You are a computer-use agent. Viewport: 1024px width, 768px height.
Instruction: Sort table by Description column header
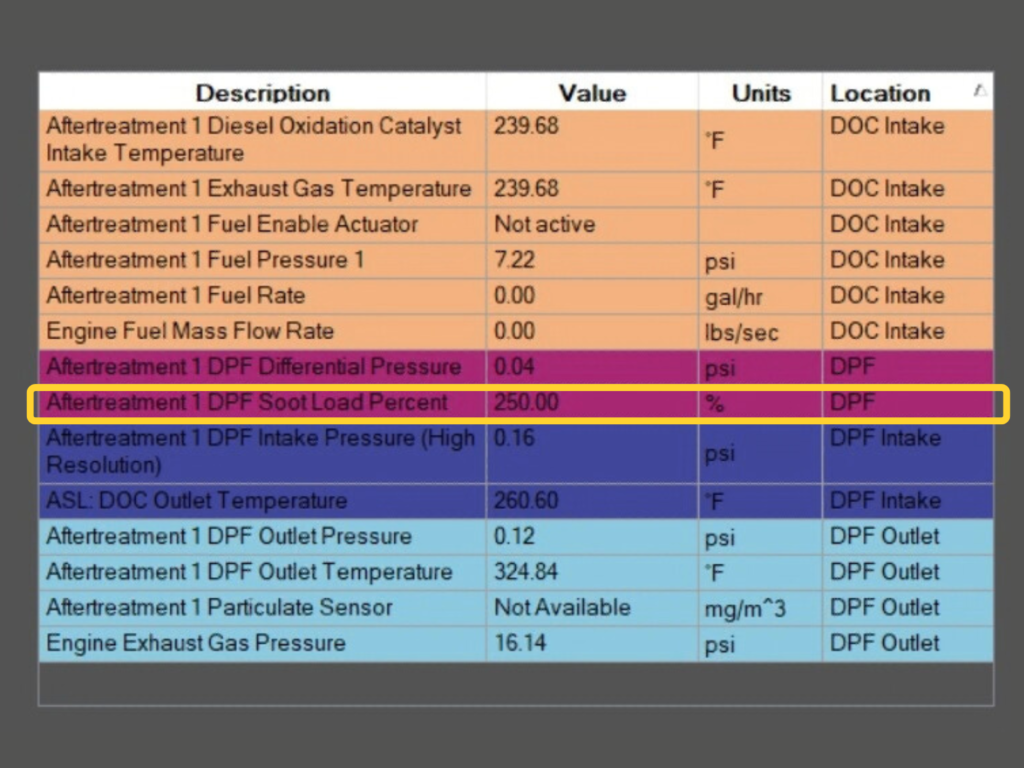[262, 93]
